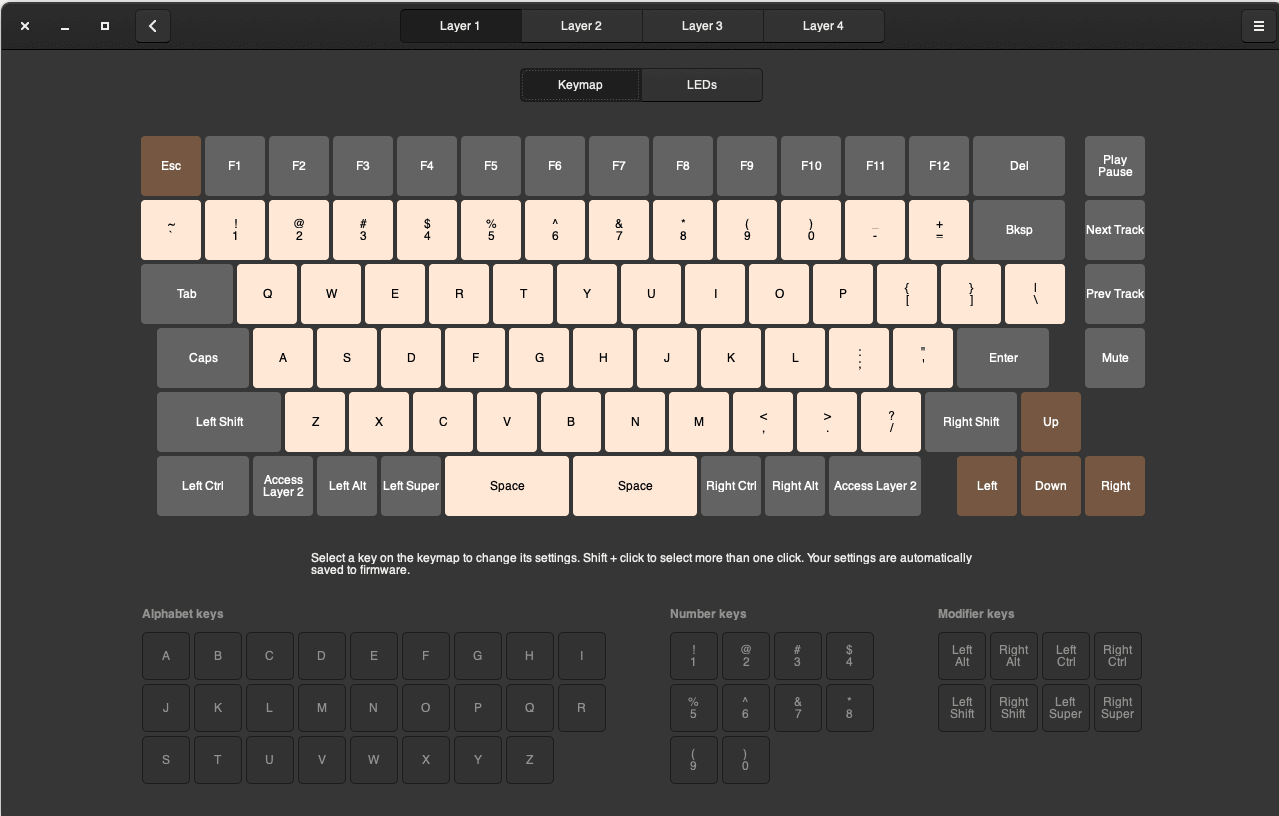Viewport: 1279px width, 816px height.
Task: Select the Access Layer 2 key
Action: coord(282,486)
